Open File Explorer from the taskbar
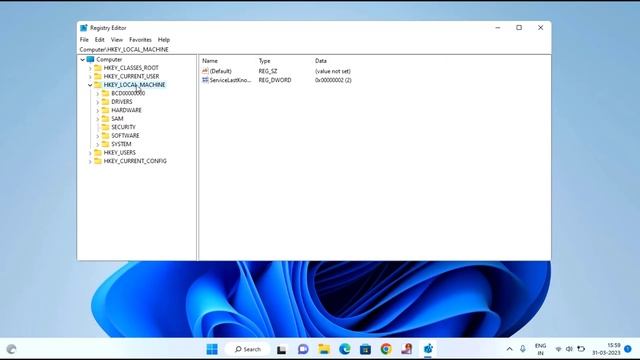 point(324,349)
